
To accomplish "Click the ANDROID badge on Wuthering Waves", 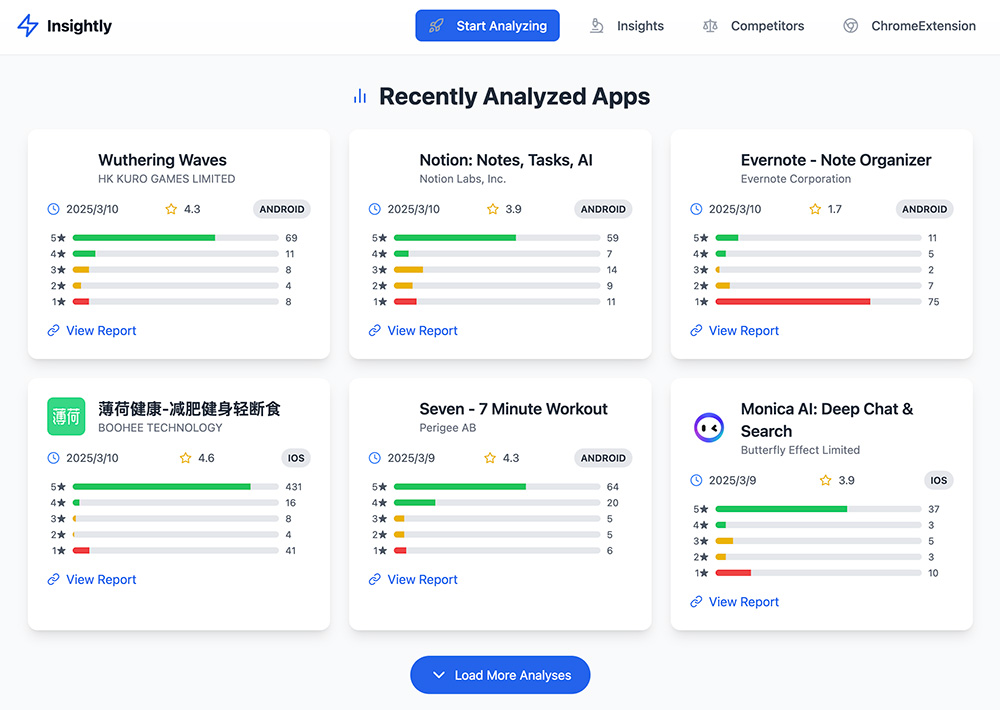I will [x=281, y=209].
